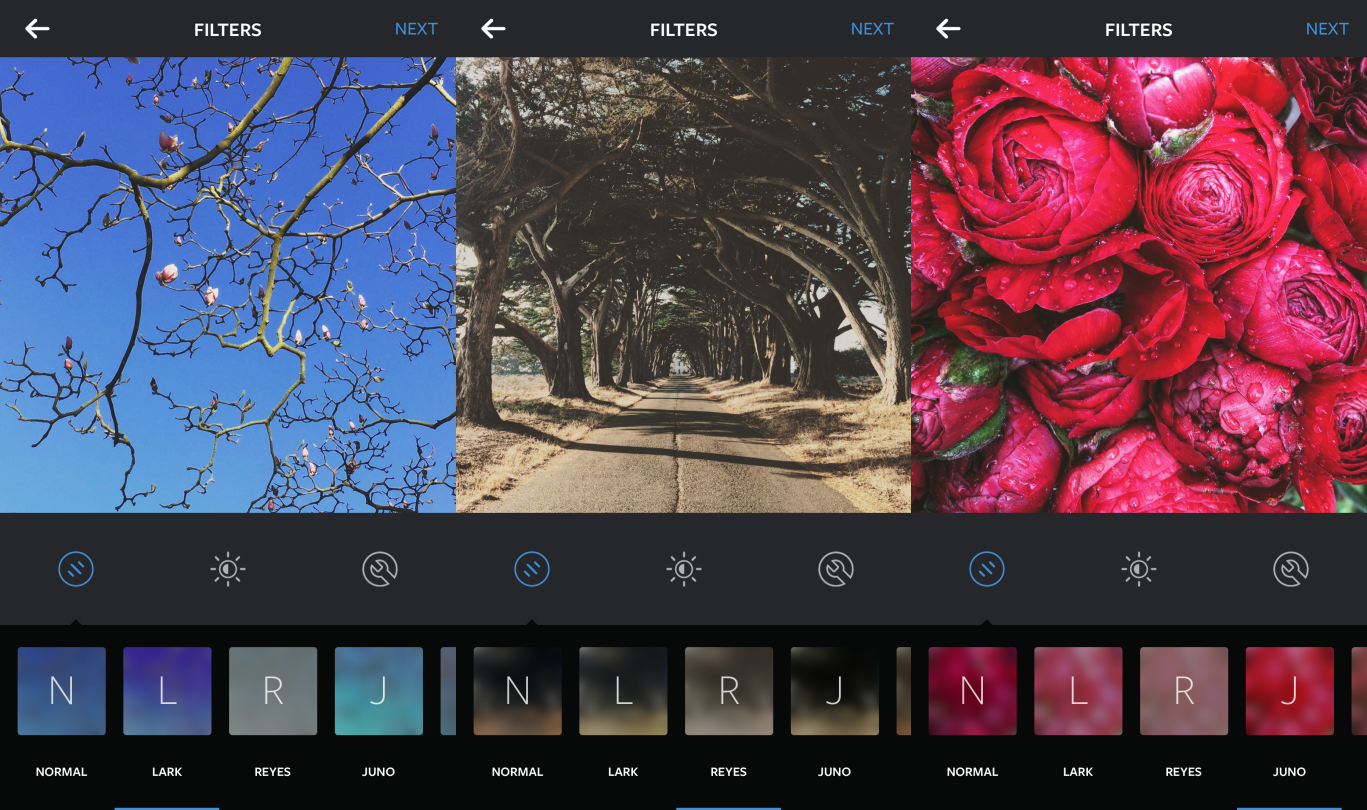Screen dimensions: 1367x810
Task: Apply Juno filter thumbnail for tree tunnel photo
Action: pos(835,691)
